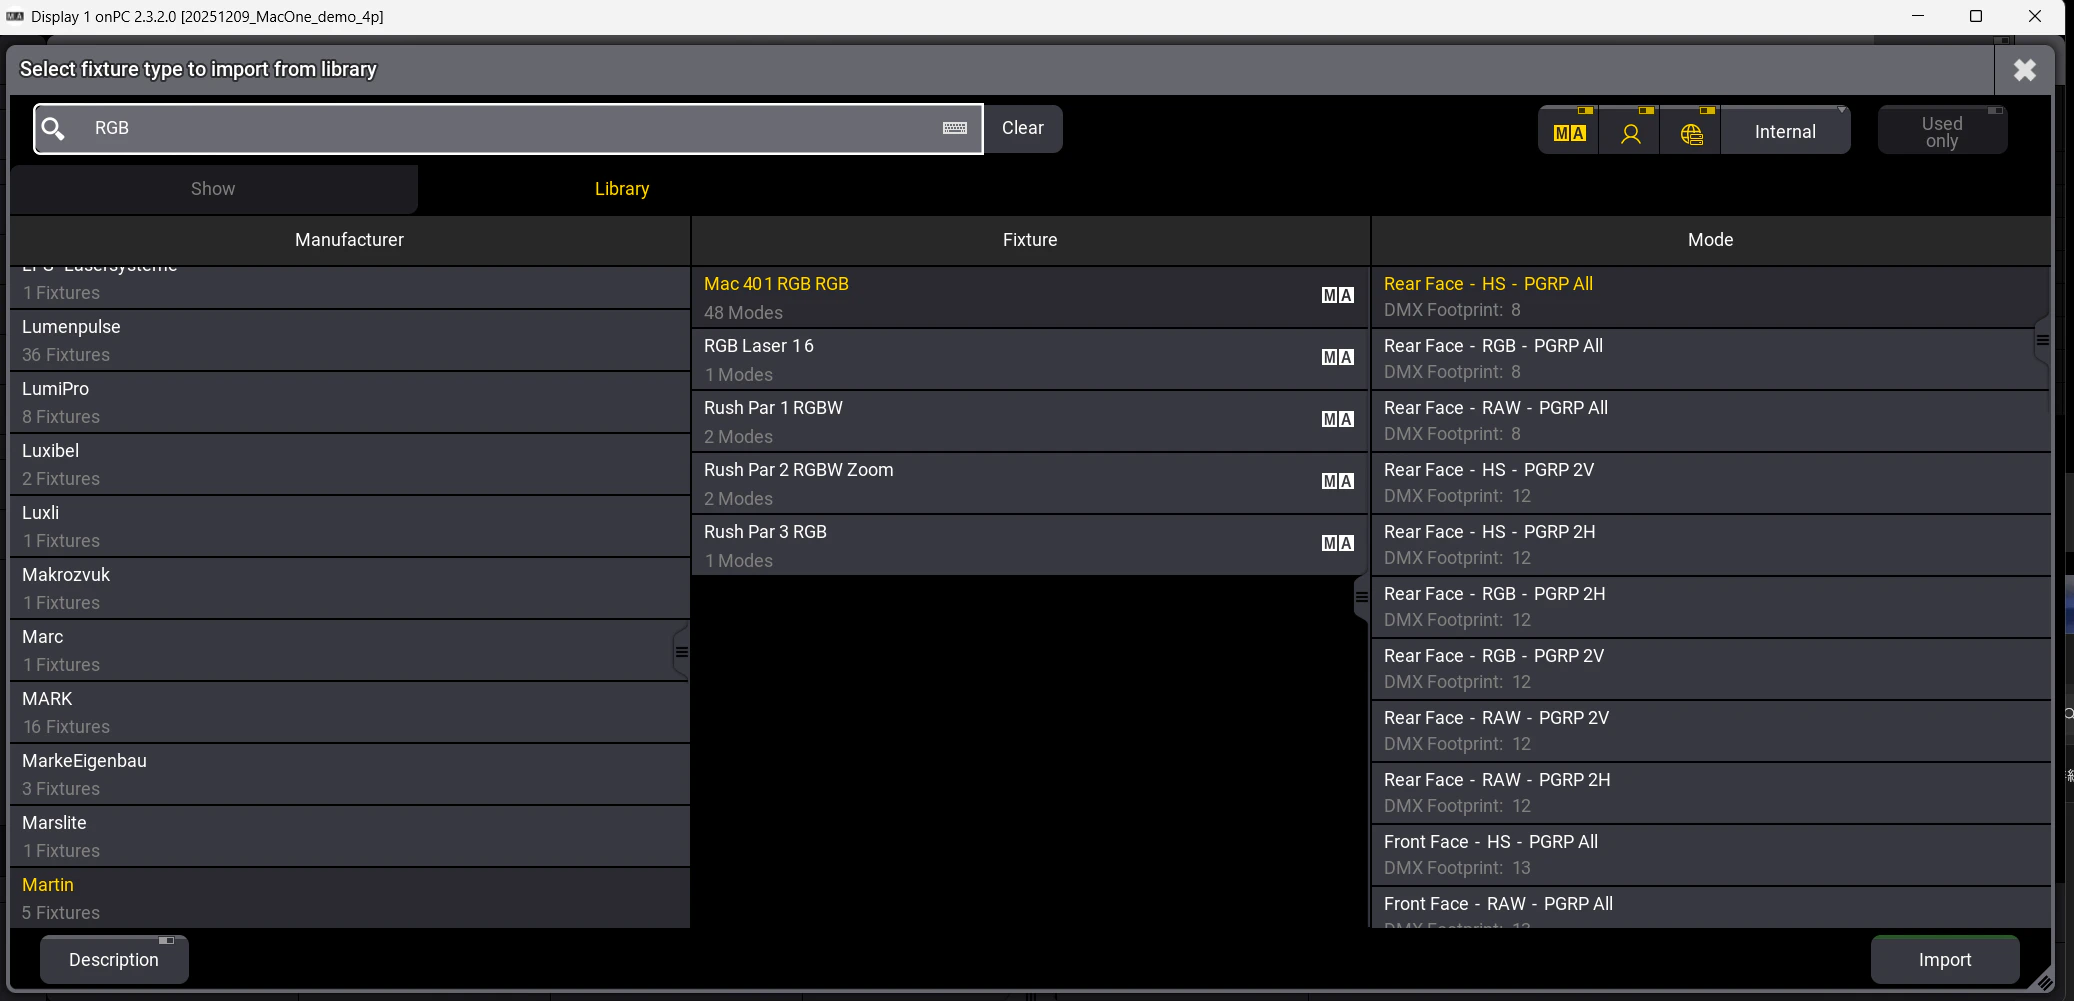Grab the Mode list scroll handle
2074x1001 pixels.
click(x=2042, y=340)
